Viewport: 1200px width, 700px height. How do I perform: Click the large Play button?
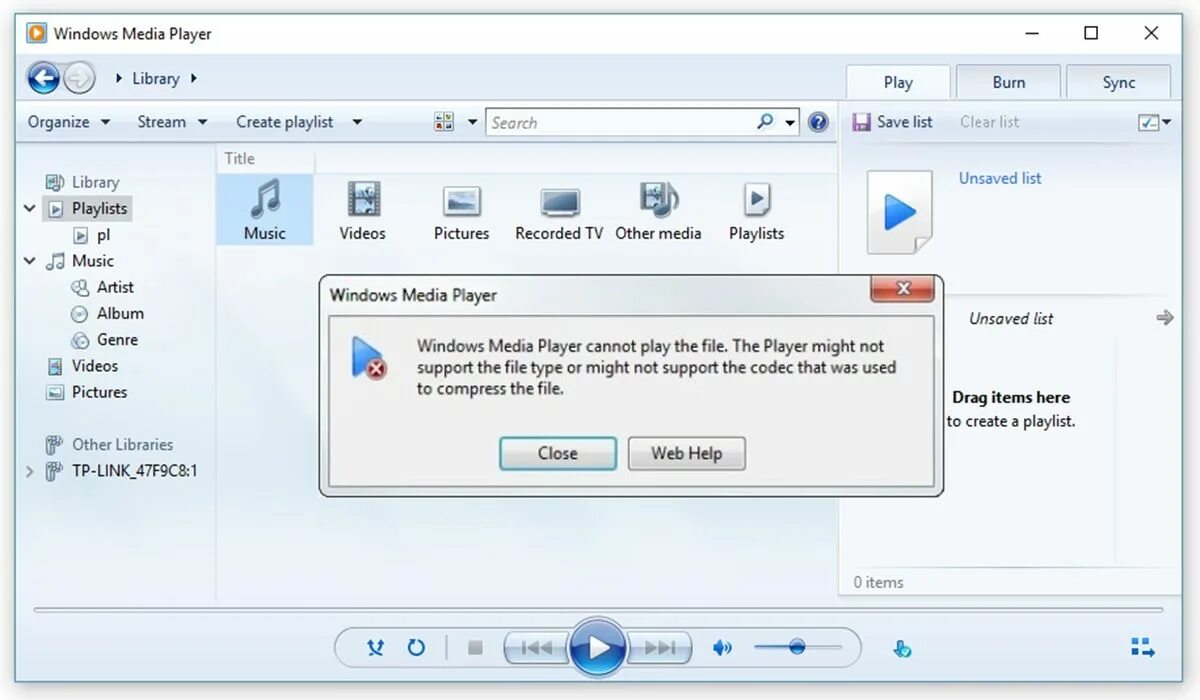[598, 648]
